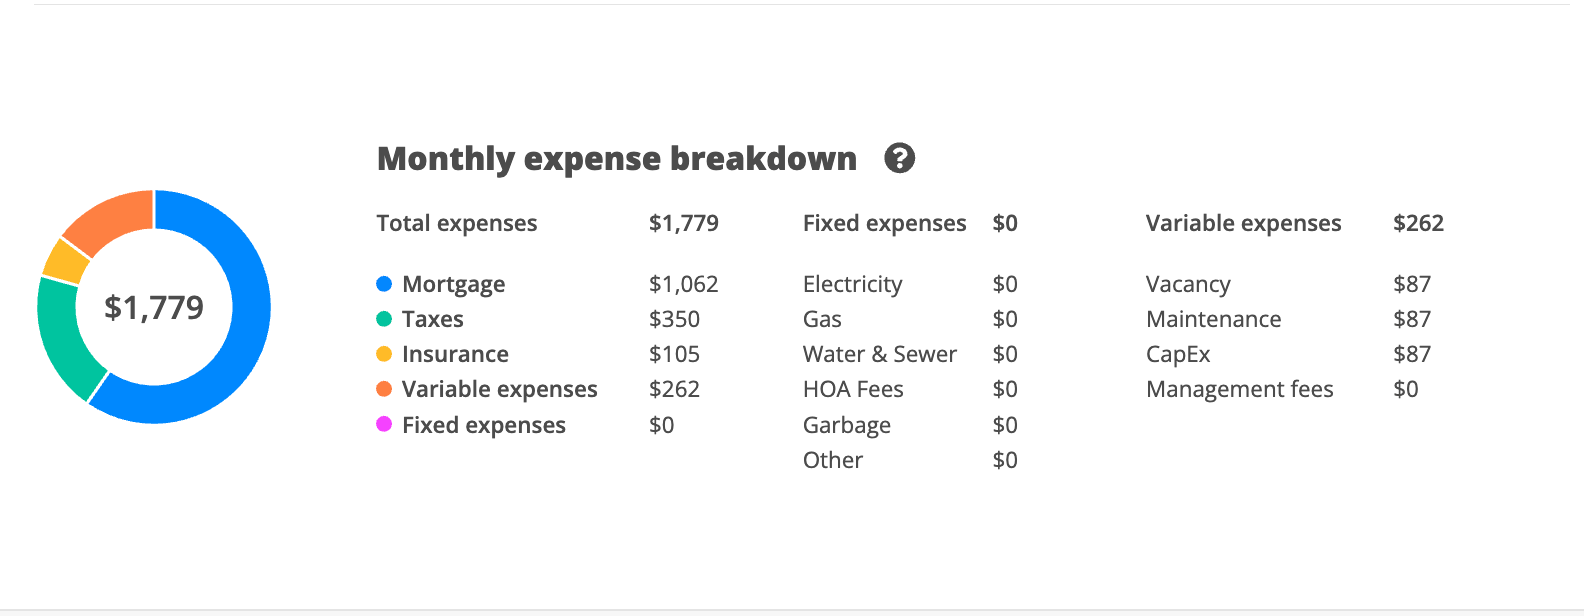Viewport: 1584px width, 616px height.
Task: Click the Taxes legend label
Action: (x=432, y=319)
